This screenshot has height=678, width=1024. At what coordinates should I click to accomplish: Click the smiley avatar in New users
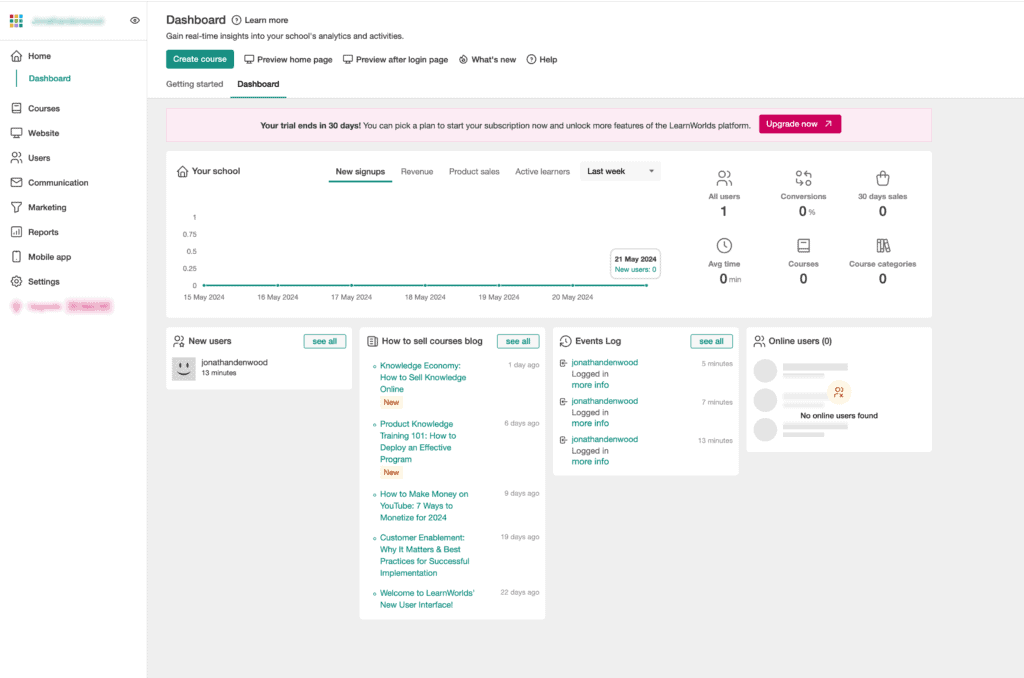click(183, 368)
